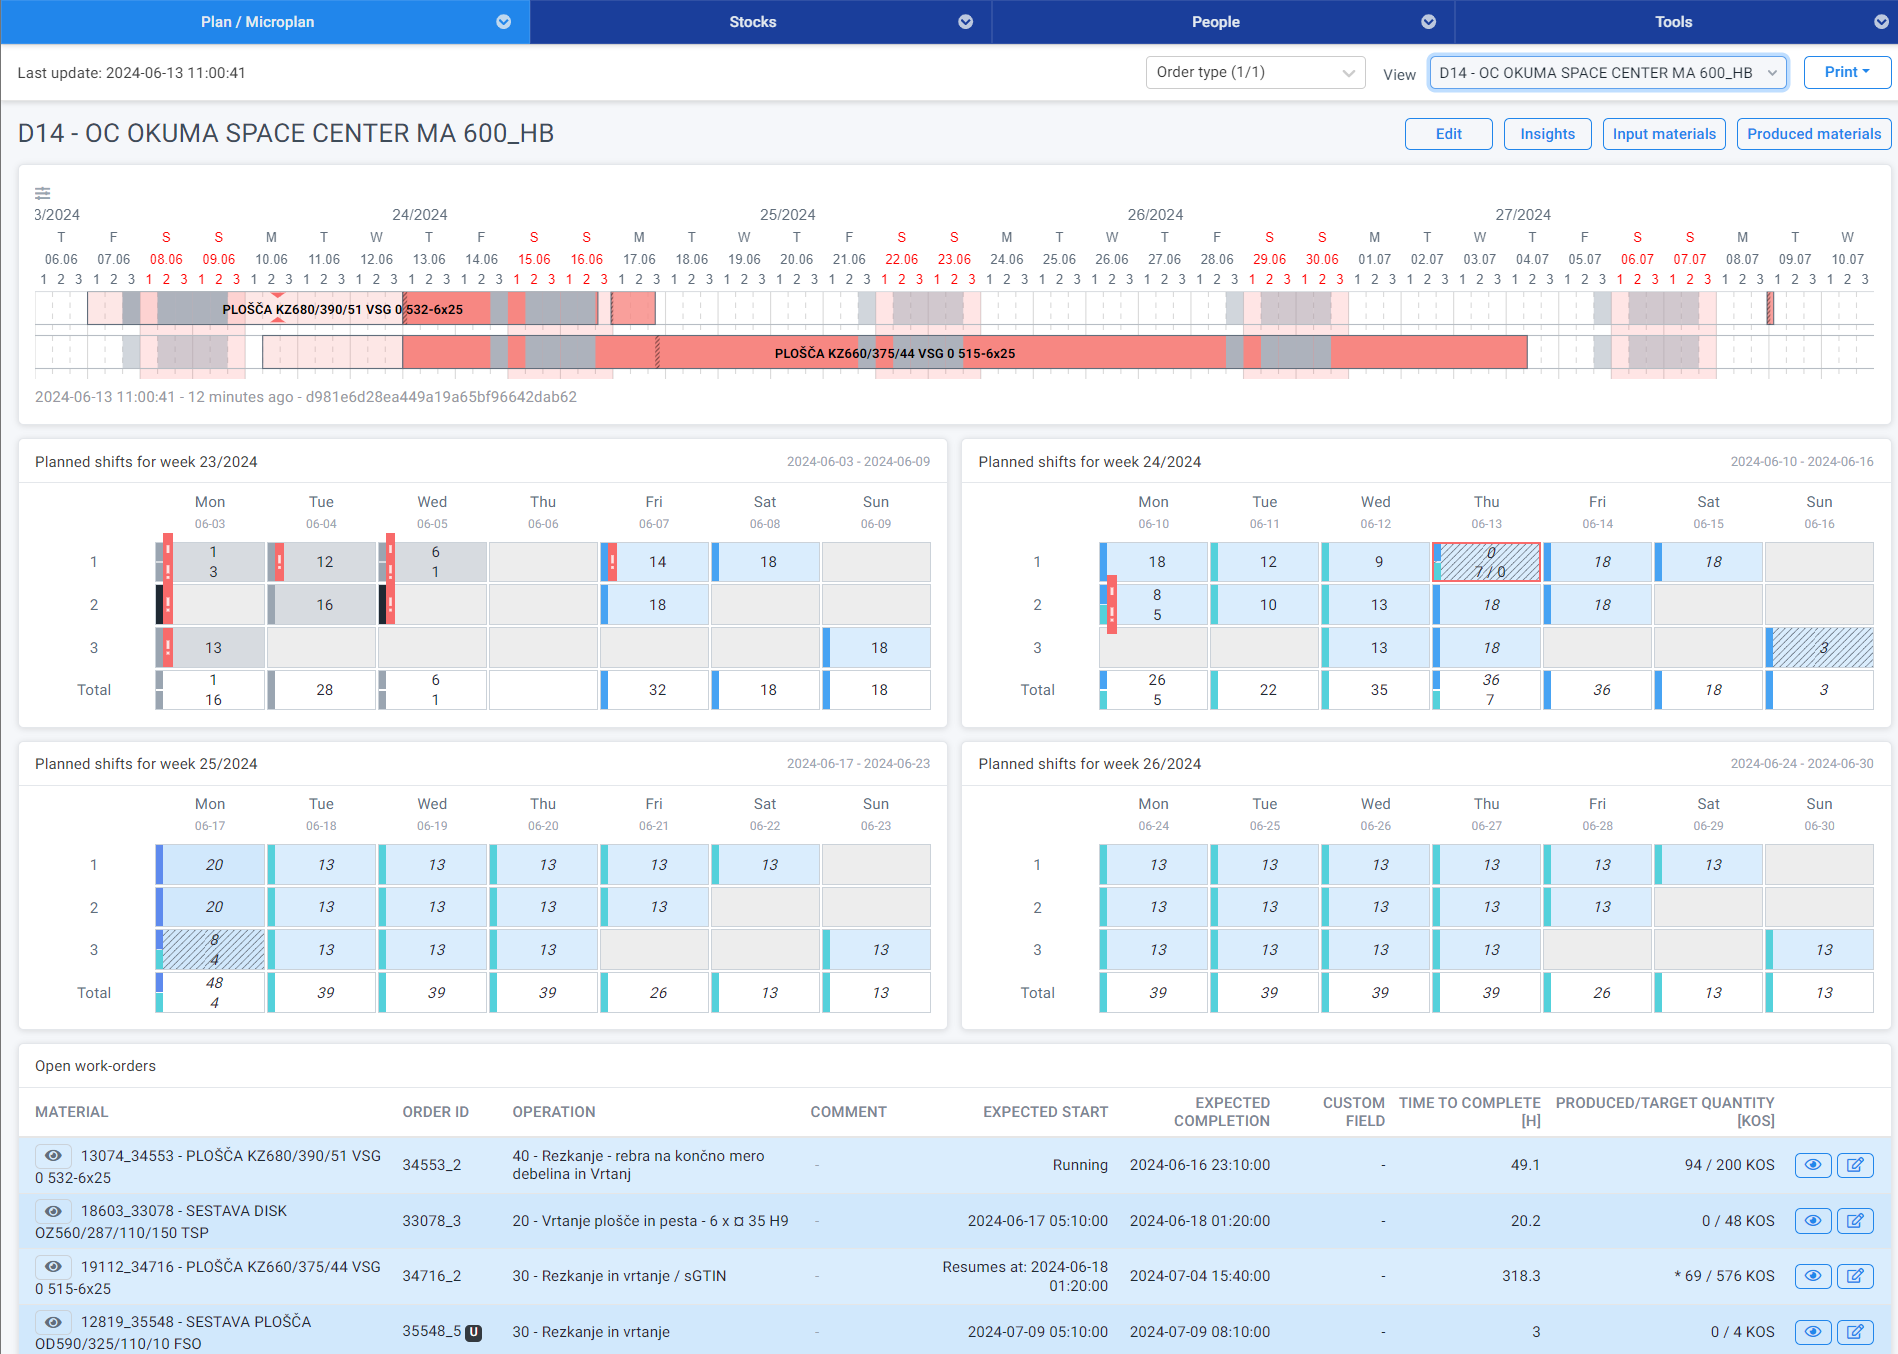Select Gantt bar PLOŠČA KZ660/375/44 VSG

click(894, 353)
